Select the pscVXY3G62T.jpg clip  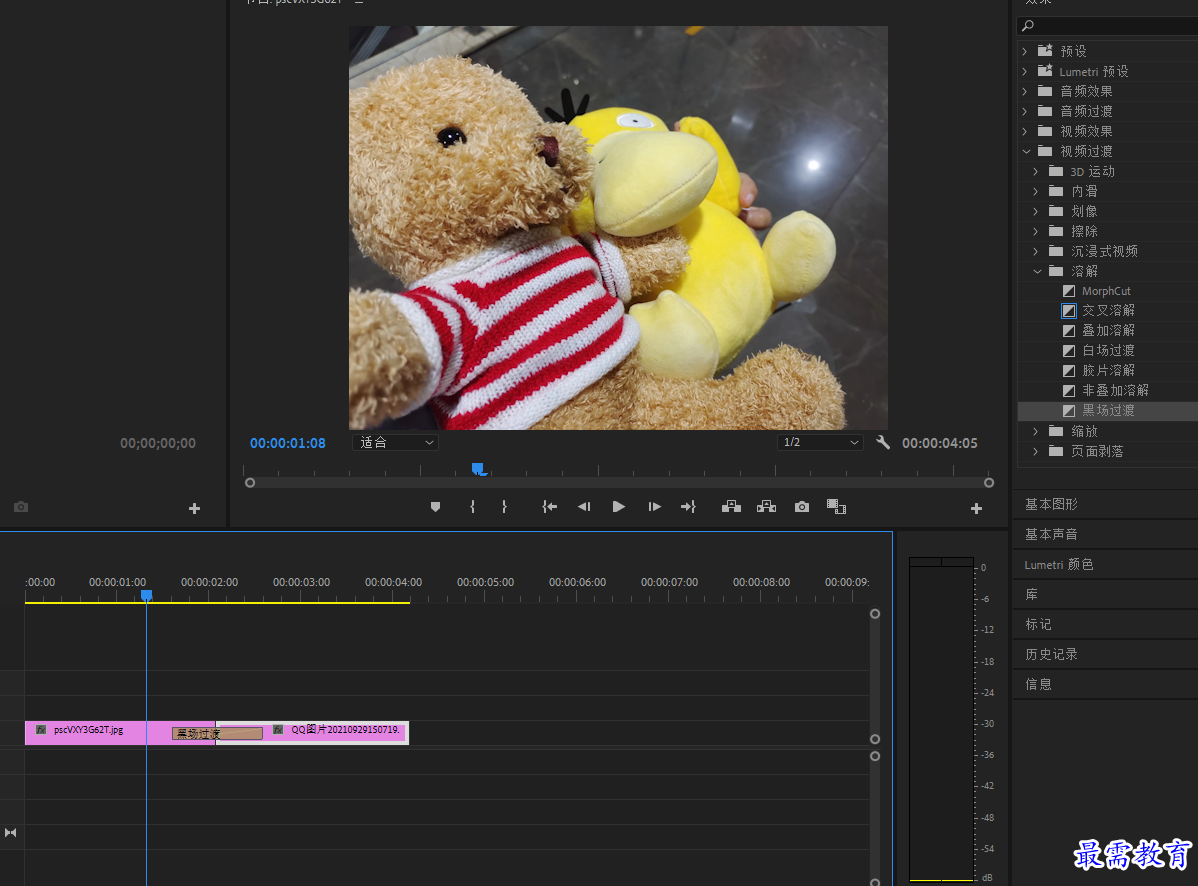pyautogui.click(x=98, y=732)
